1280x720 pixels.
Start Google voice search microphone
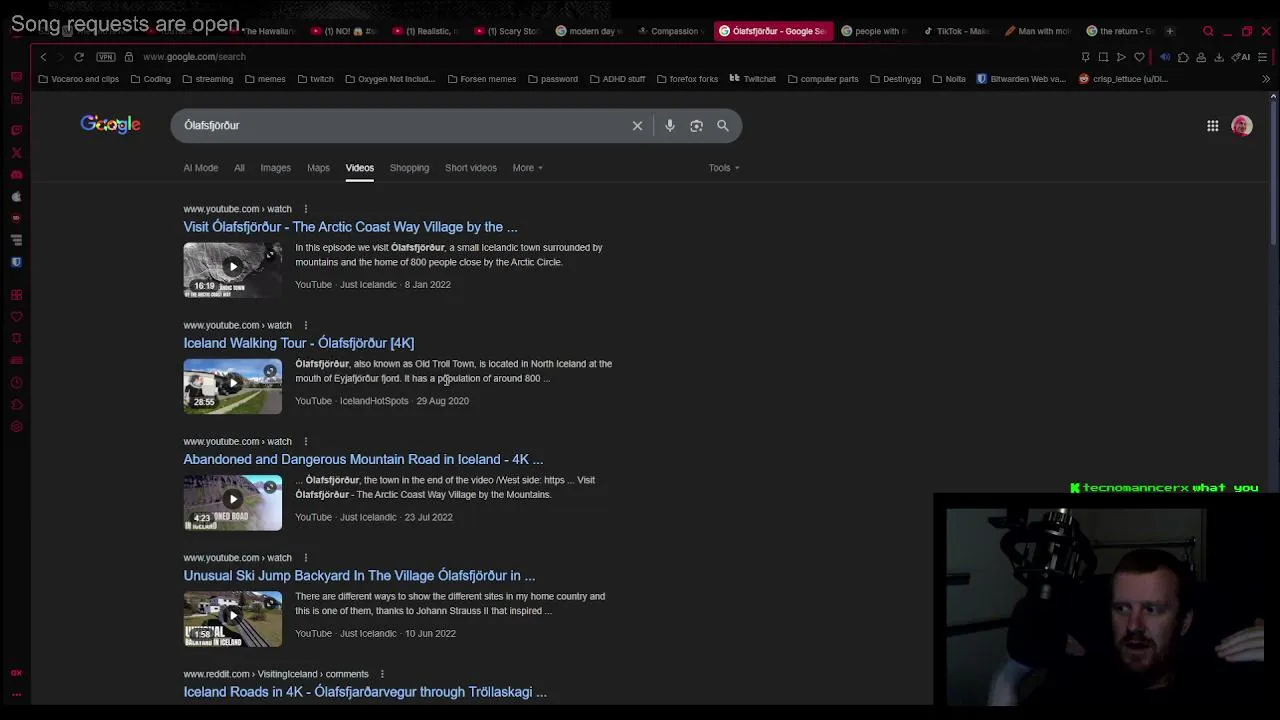click(670, 126)
